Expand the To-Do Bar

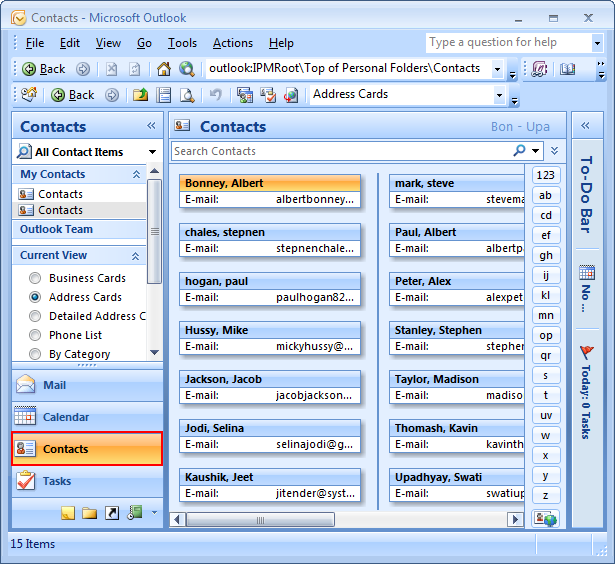pyautogui.click(x=585, y=126)
